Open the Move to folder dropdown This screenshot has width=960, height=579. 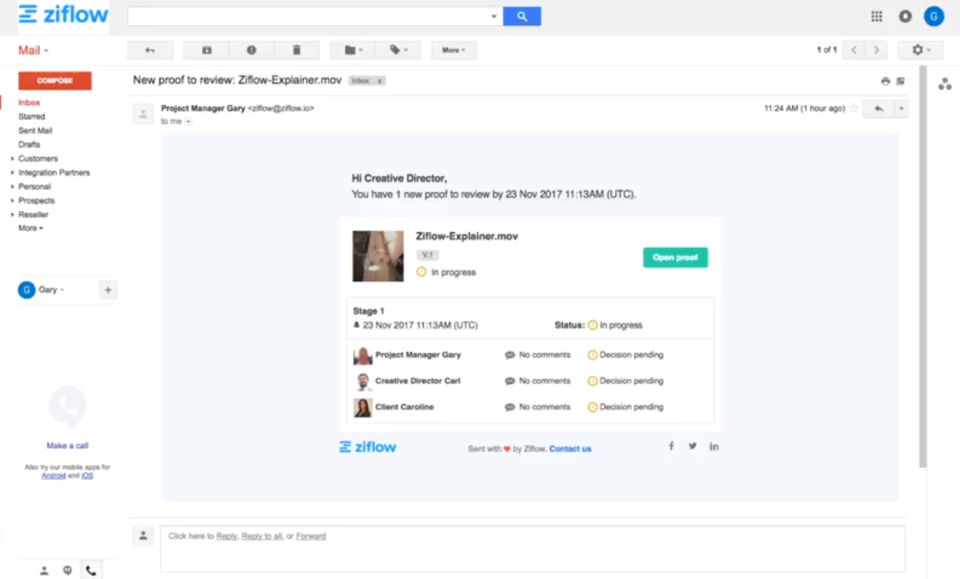point(353,50)
